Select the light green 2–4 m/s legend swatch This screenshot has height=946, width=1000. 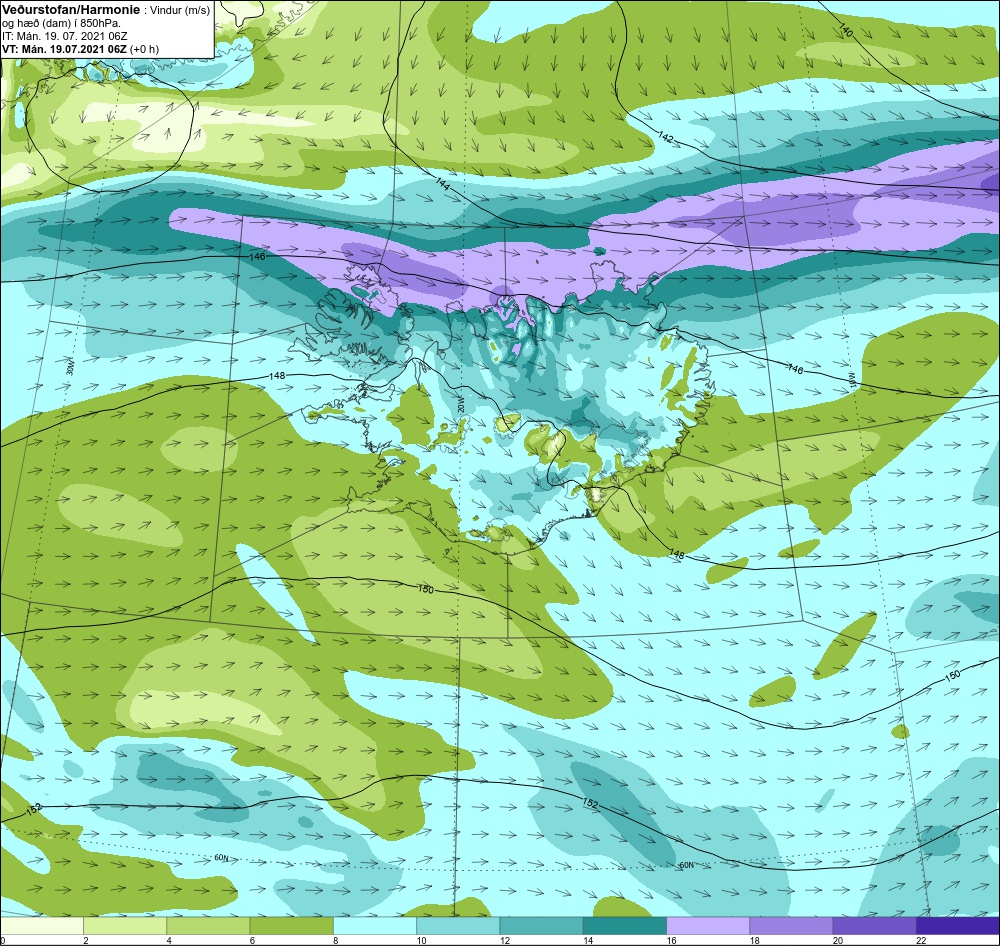[125, 925]
